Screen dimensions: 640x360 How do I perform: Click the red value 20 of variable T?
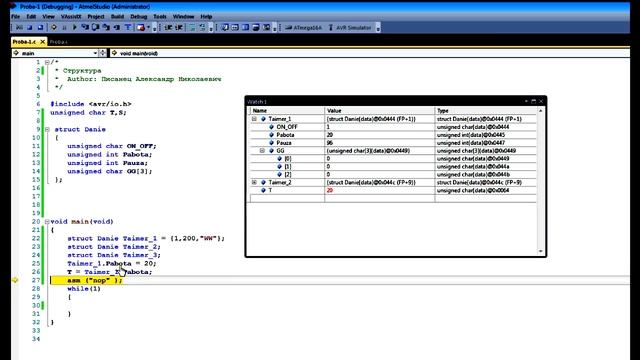[x=330, y=190]
